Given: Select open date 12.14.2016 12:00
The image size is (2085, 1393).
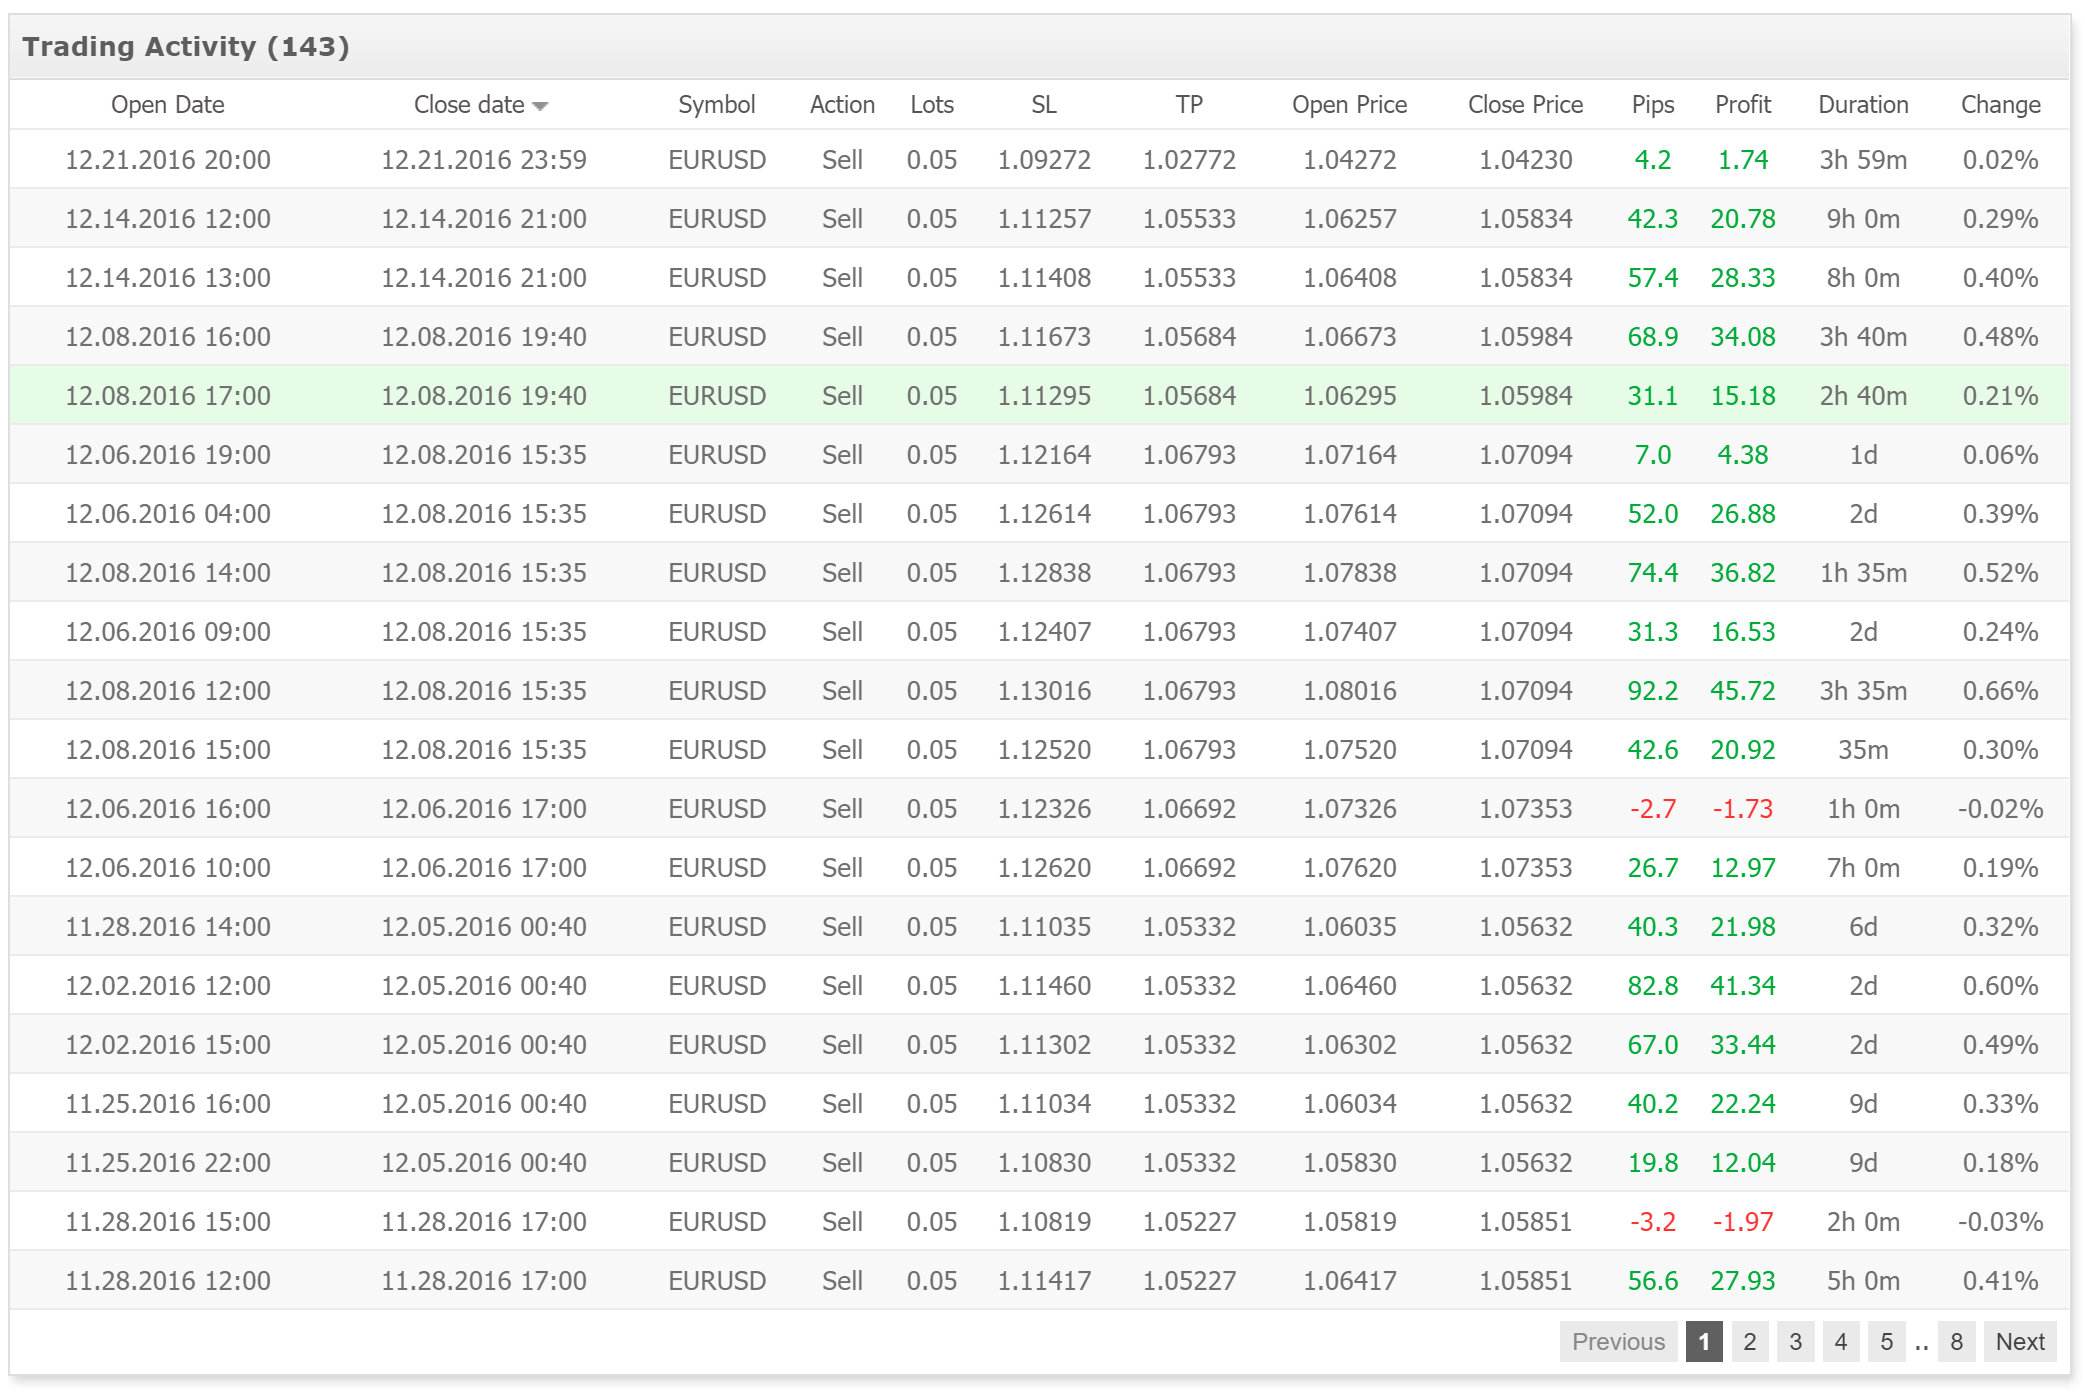Looking at the screenshot, I should pos(168,219).
